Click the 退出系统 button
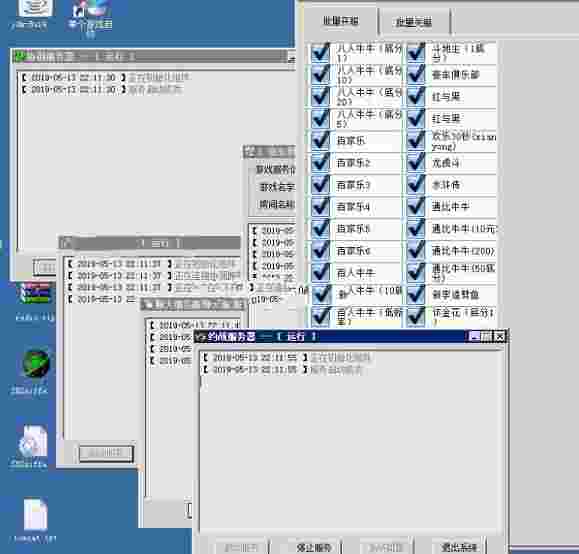 459,547
